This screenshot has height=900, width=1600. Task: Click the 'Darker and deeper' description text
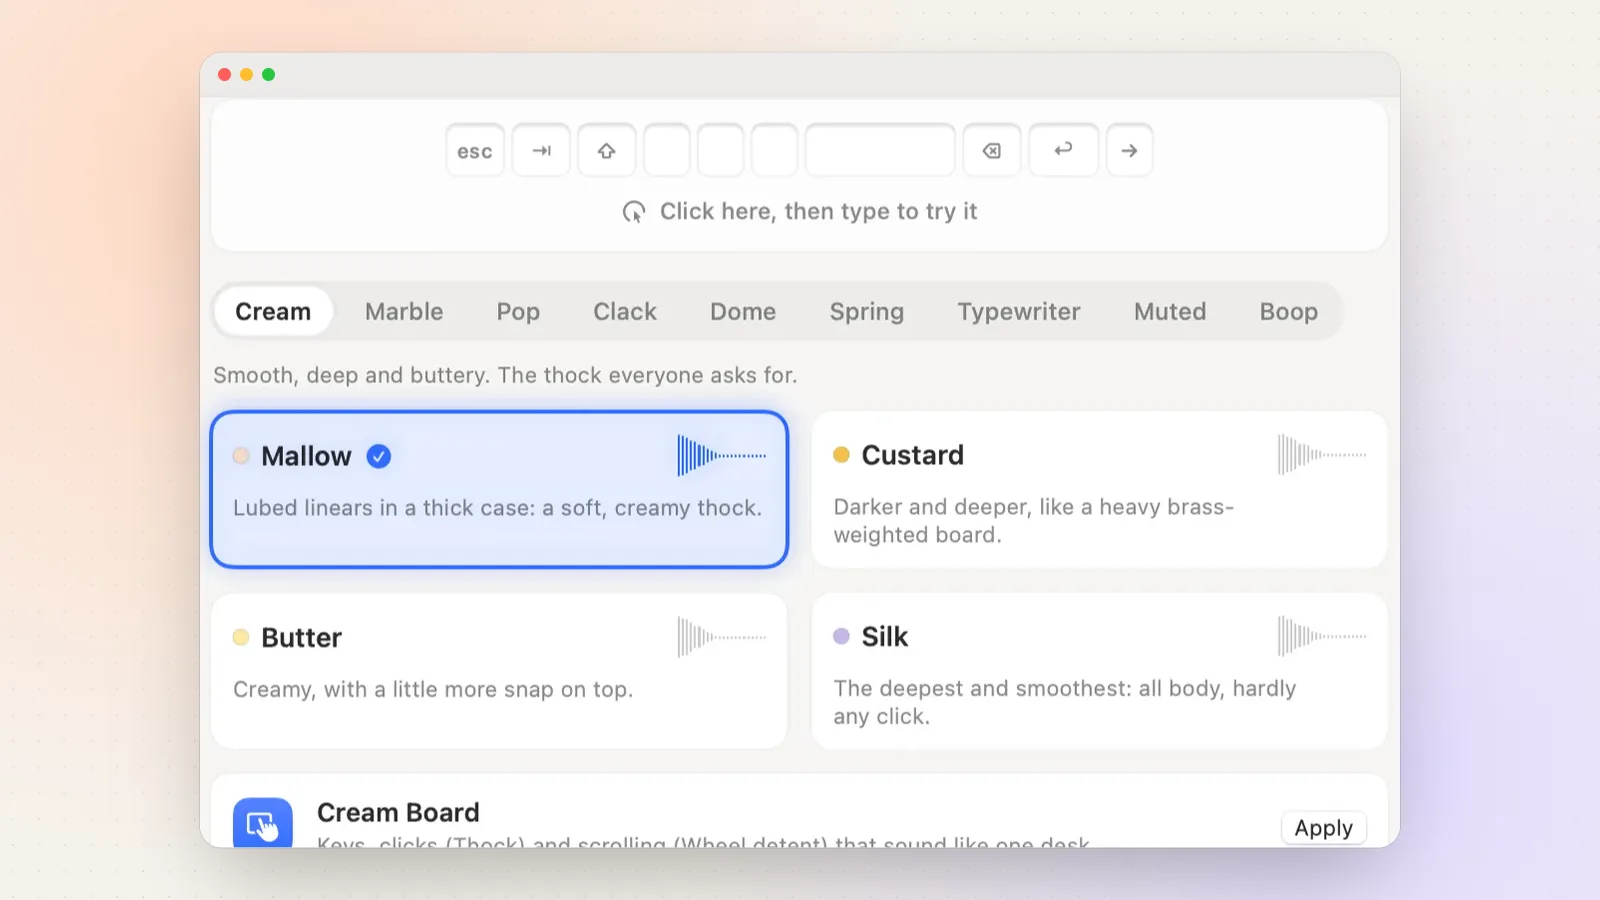[1034, 521]
